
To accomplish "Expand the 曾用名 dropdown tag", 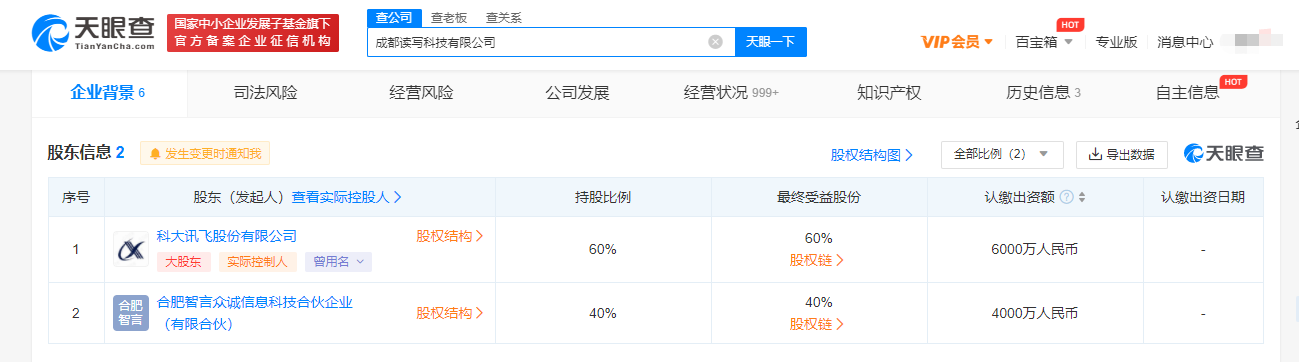I will tap(338, 262).
